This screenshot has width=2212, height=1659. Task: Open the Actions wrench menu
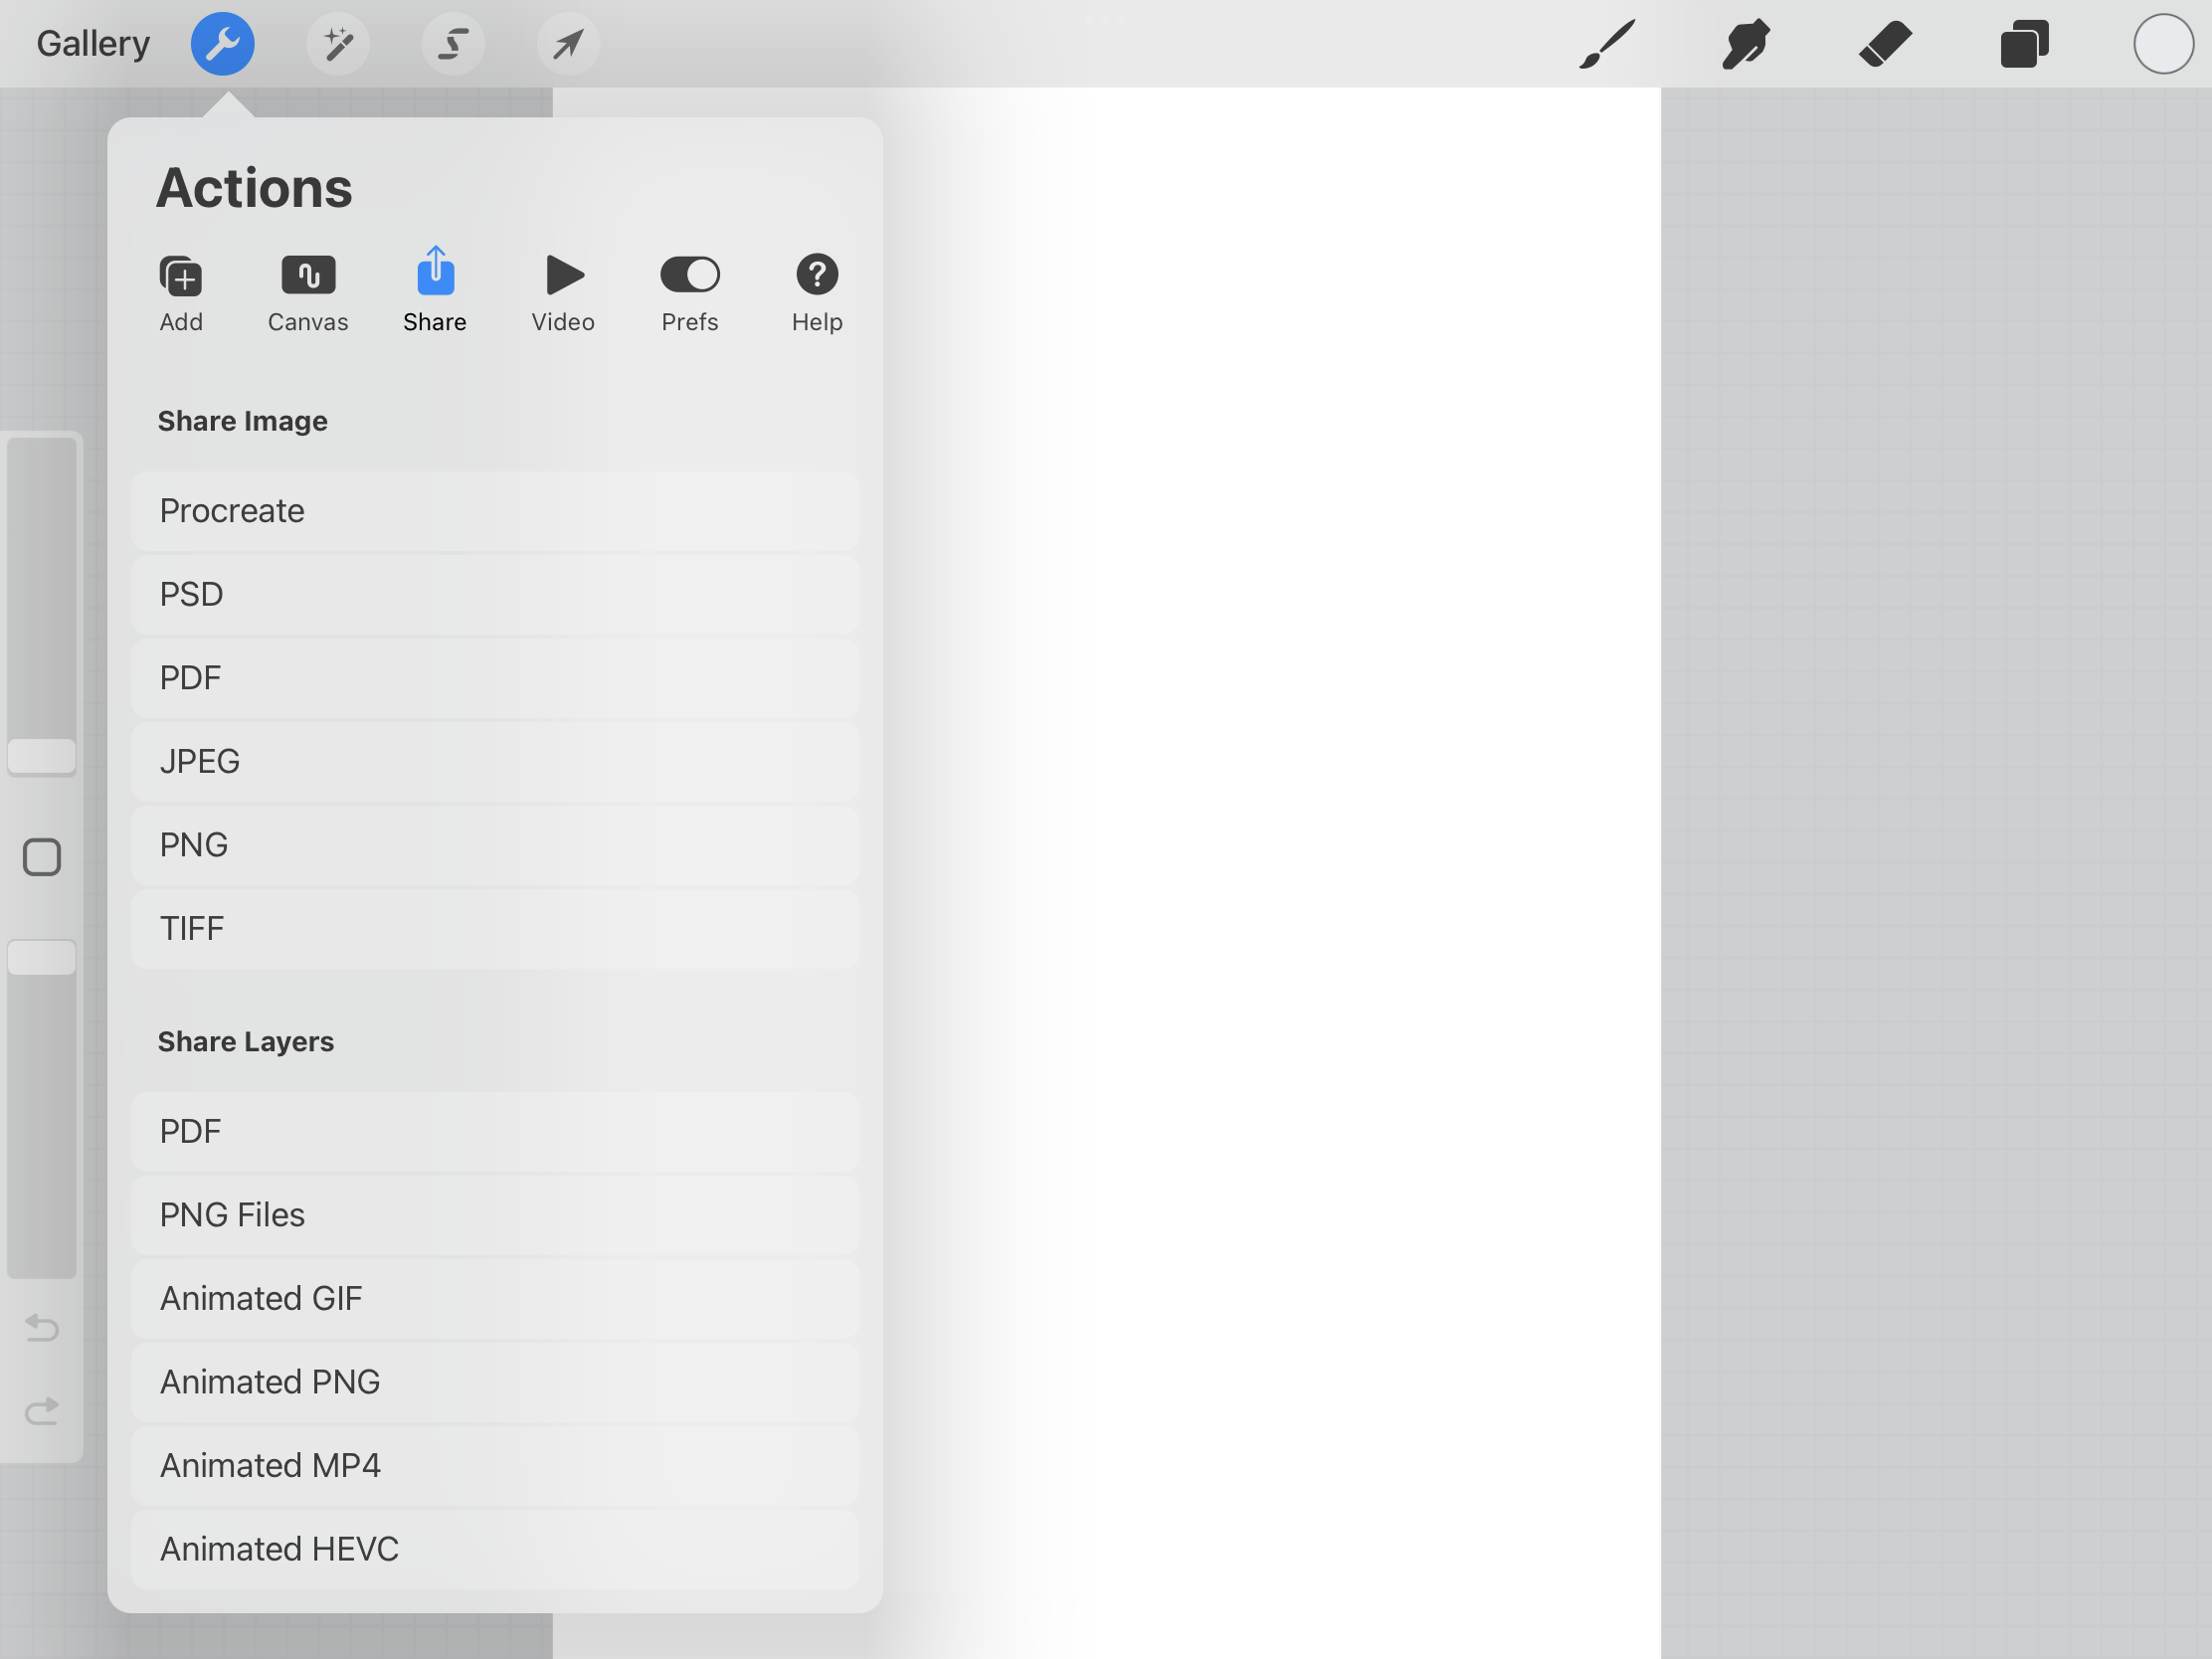[x=222, y=44]
